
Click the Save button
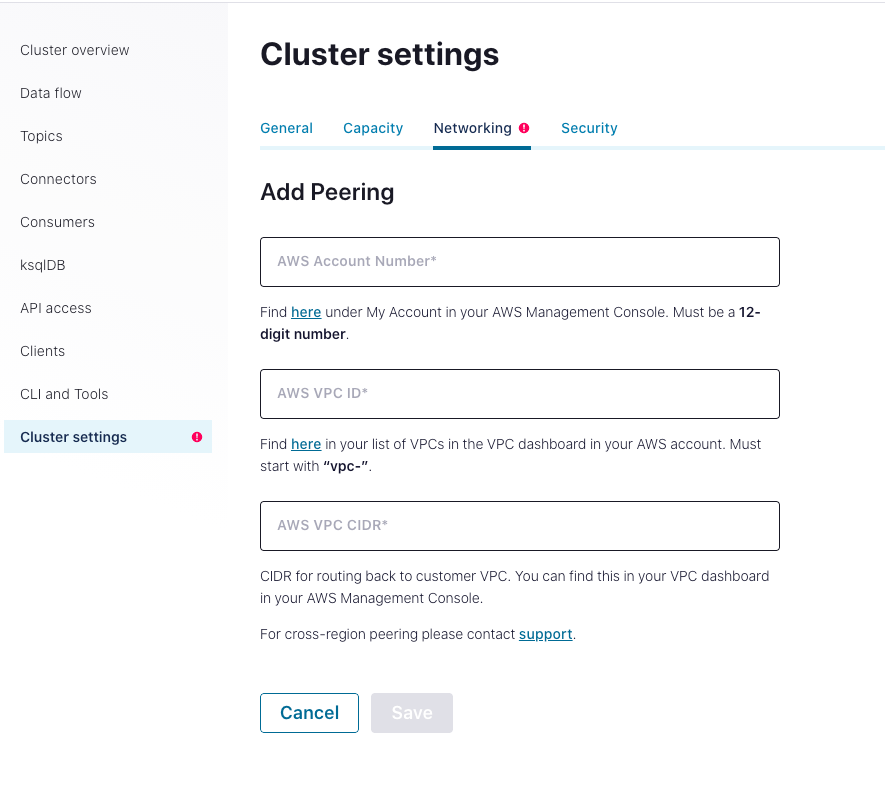point(411,713)
